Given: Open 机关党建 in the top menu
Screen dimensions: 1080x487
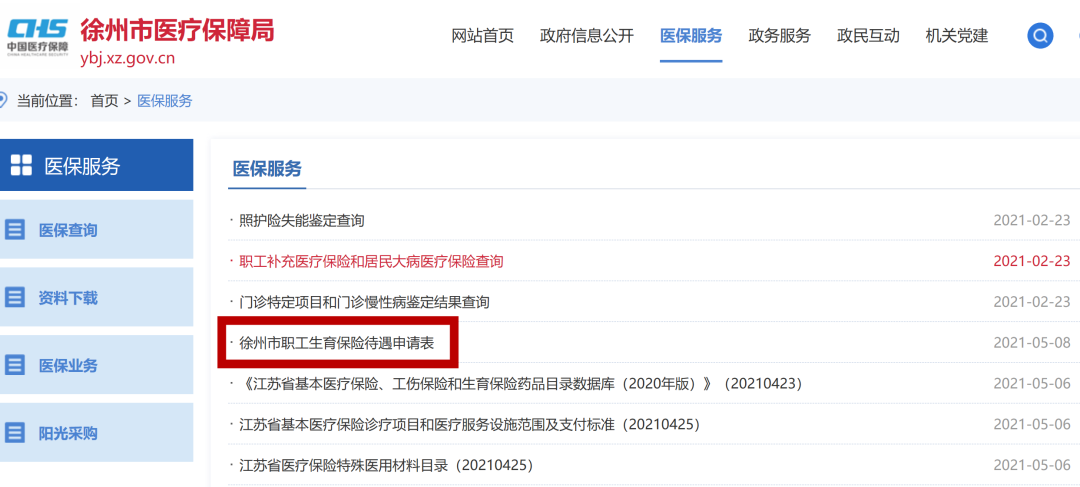Looking at the screenshot, I should (957, 36).
